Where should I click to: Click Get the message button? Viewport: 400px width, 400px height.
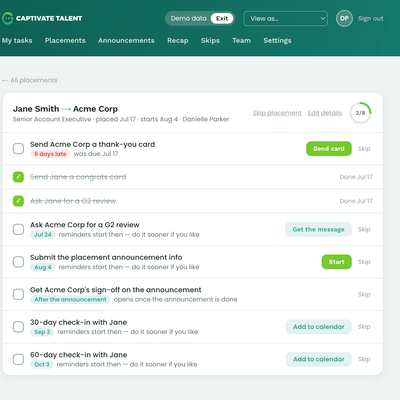(318, 229)
